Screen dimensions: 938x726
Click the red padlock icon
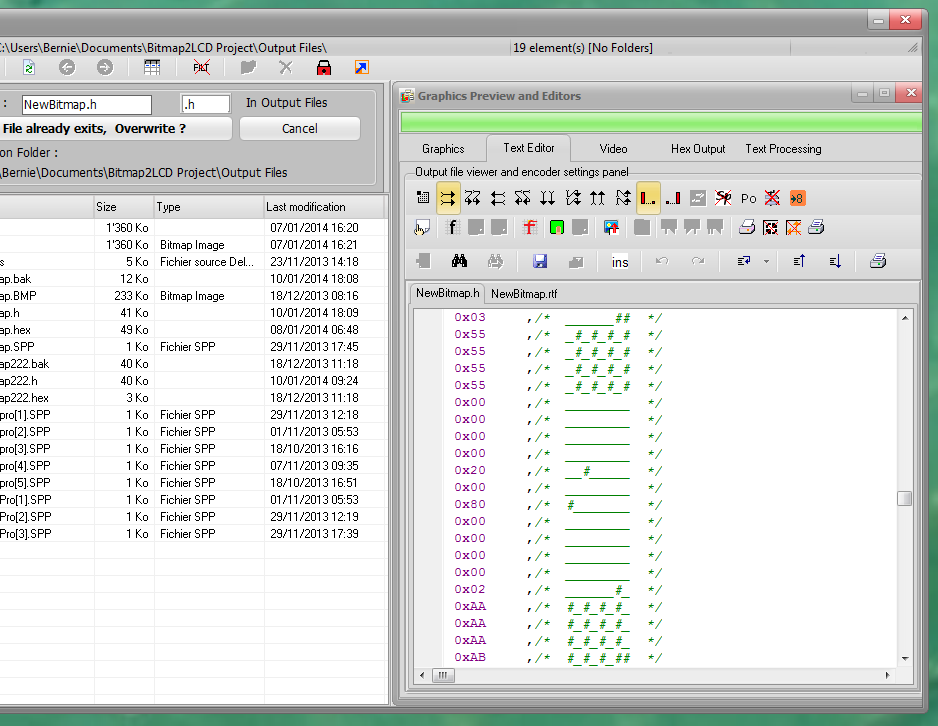323,68
